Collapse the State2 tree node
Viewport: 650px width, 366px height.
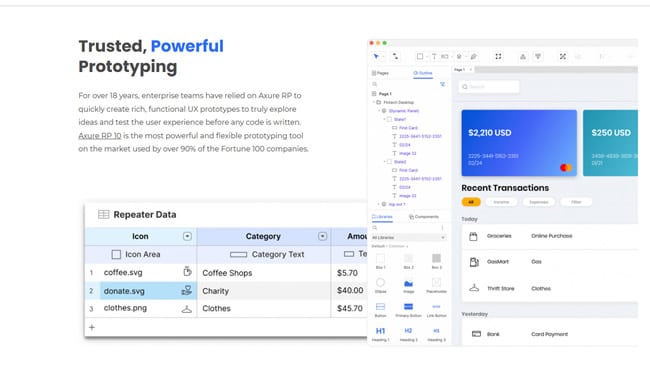click(x=384, y=162)
